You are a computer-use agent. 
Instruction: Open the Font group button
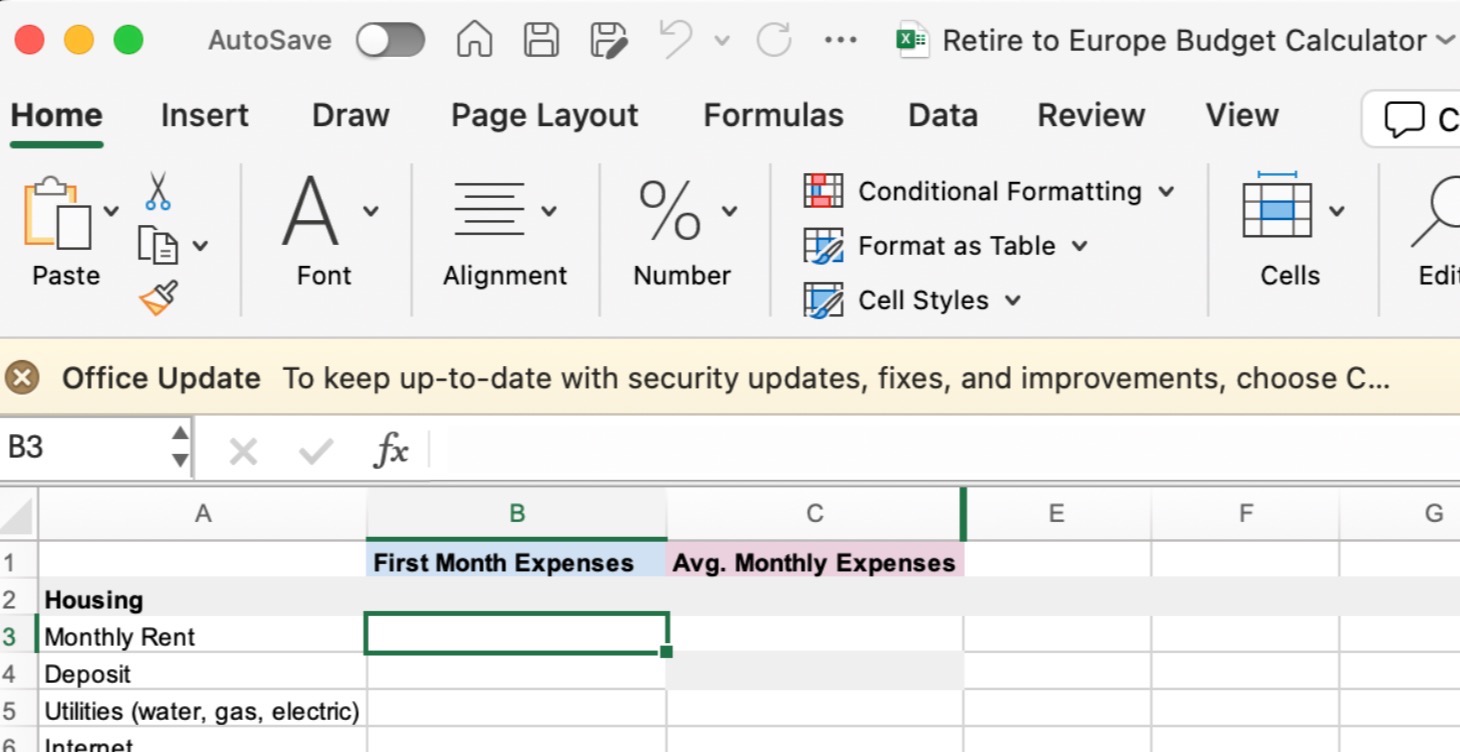click(324, 230)
